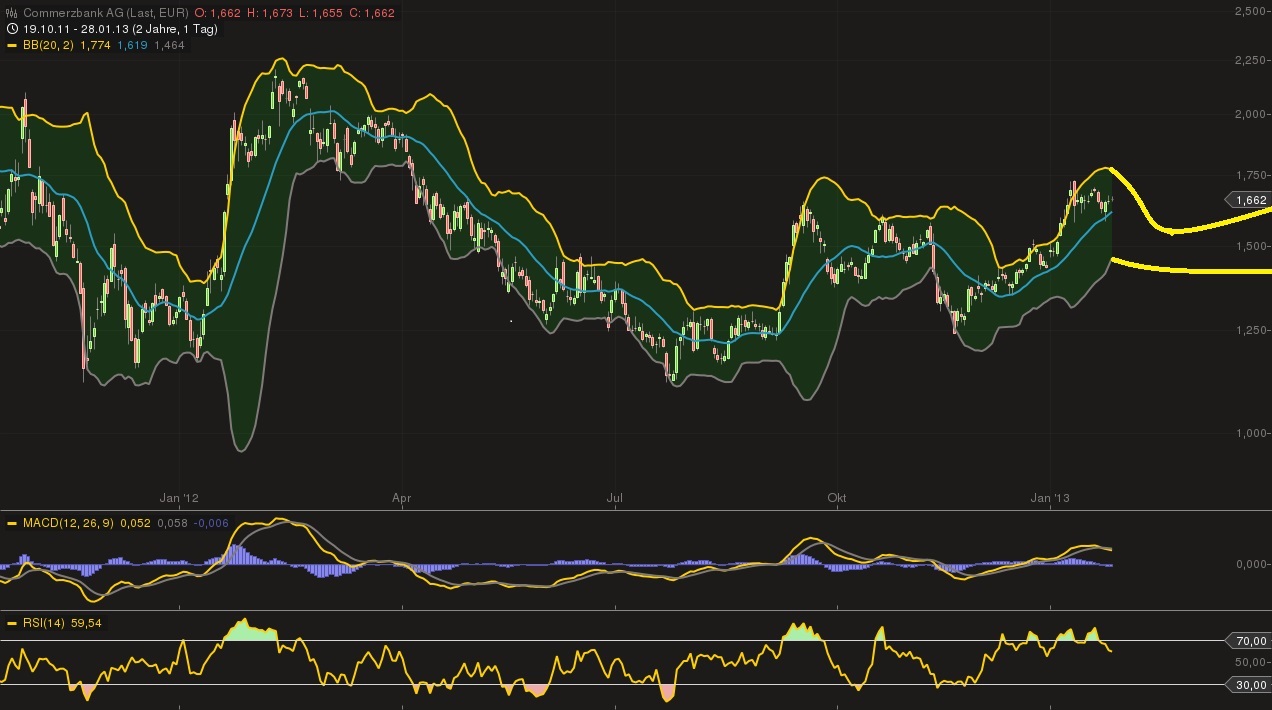Click the 2,500 price axis label

pos(1249,11)
